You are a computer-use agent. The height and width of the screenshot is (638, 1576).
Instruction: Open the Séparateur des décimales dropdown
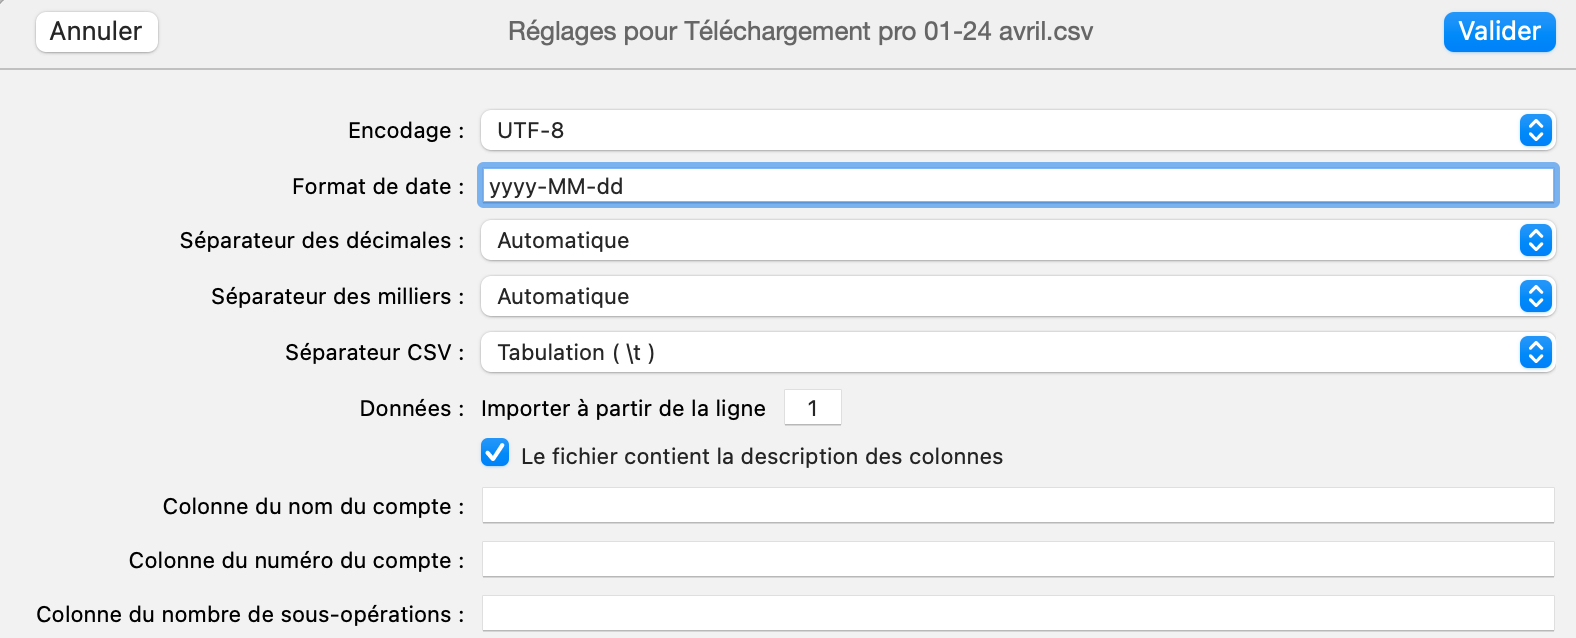click(1000, 240)
